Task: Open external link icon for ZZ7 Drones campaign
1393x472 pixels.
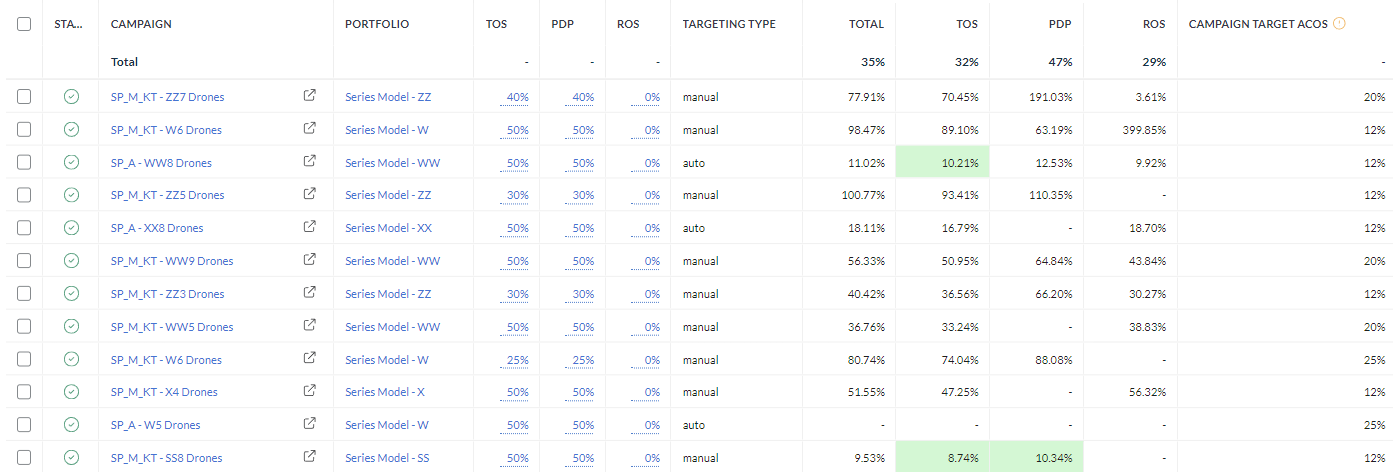Action: (x=310, y=96)
